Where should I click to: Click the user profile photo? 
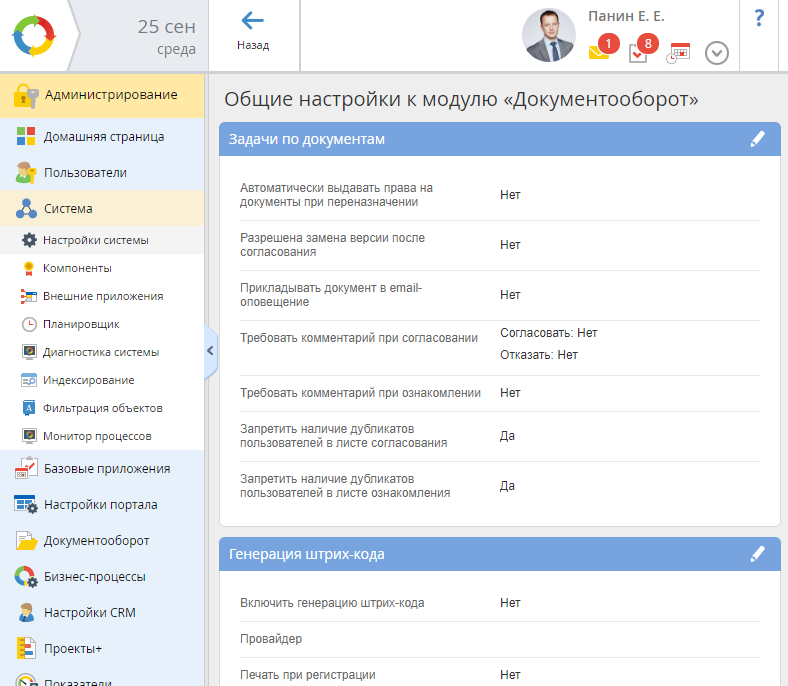(x=549, y=36)
